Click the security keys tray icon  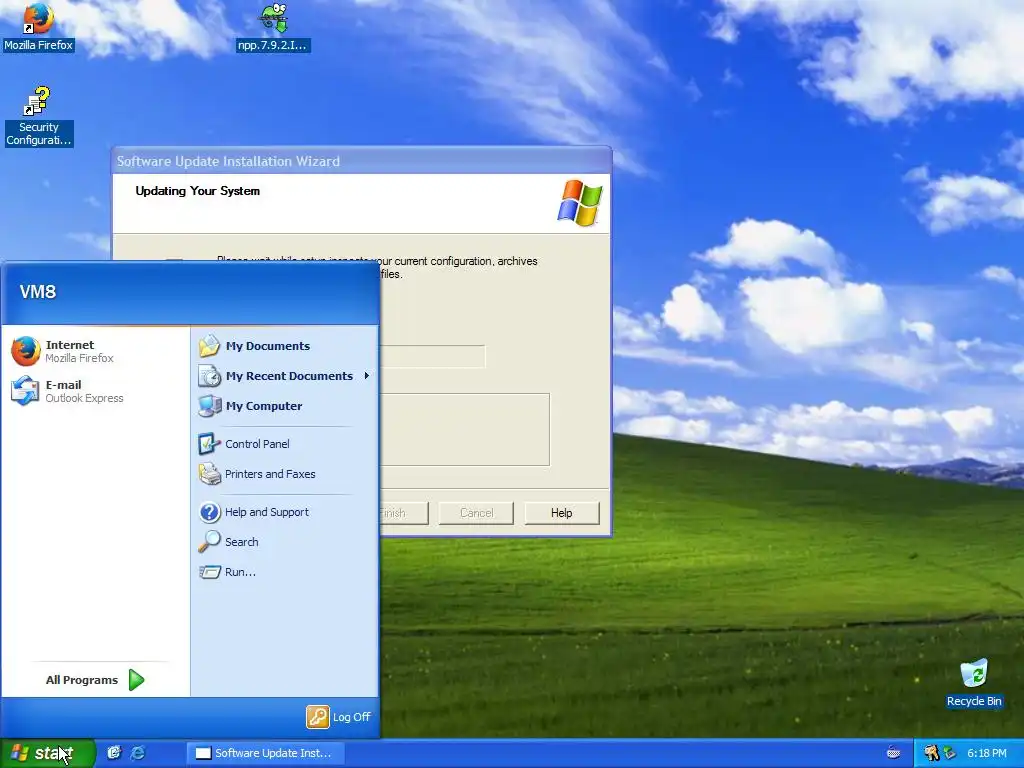tap(931, 754)
